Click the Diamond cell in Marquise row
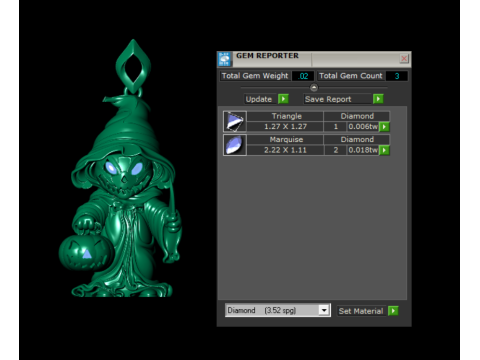Image resolution: width=480 pixels, height=360 pixels. point(357,139)
